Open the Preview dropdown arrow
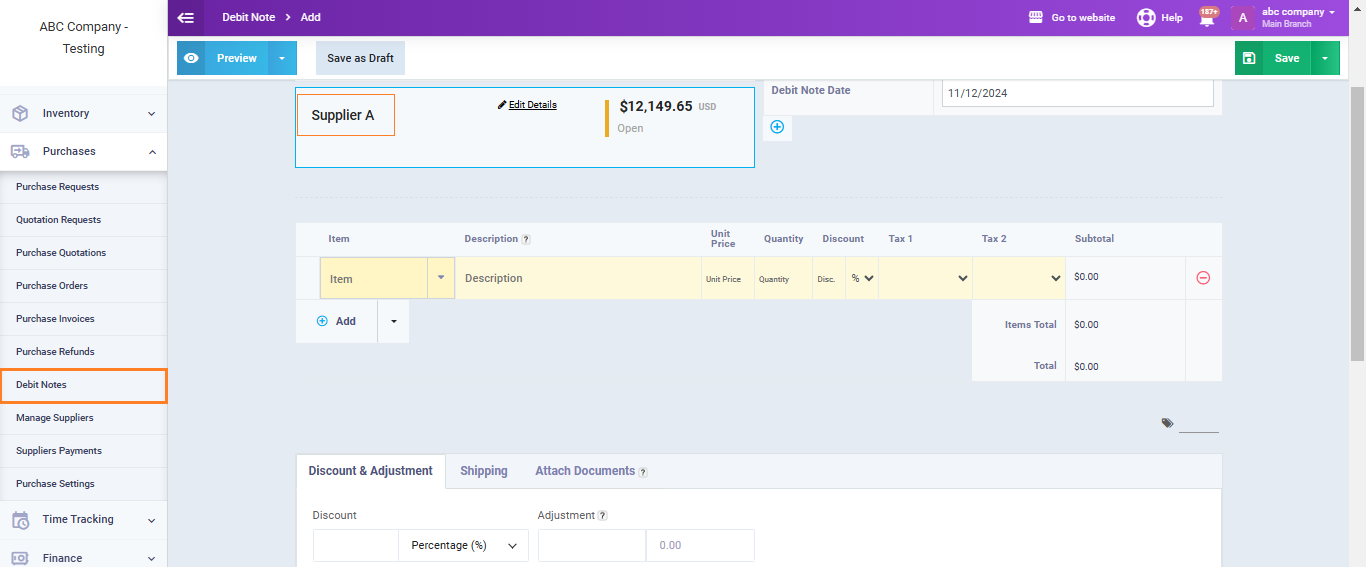1366x567 pixels. (282, 58)
